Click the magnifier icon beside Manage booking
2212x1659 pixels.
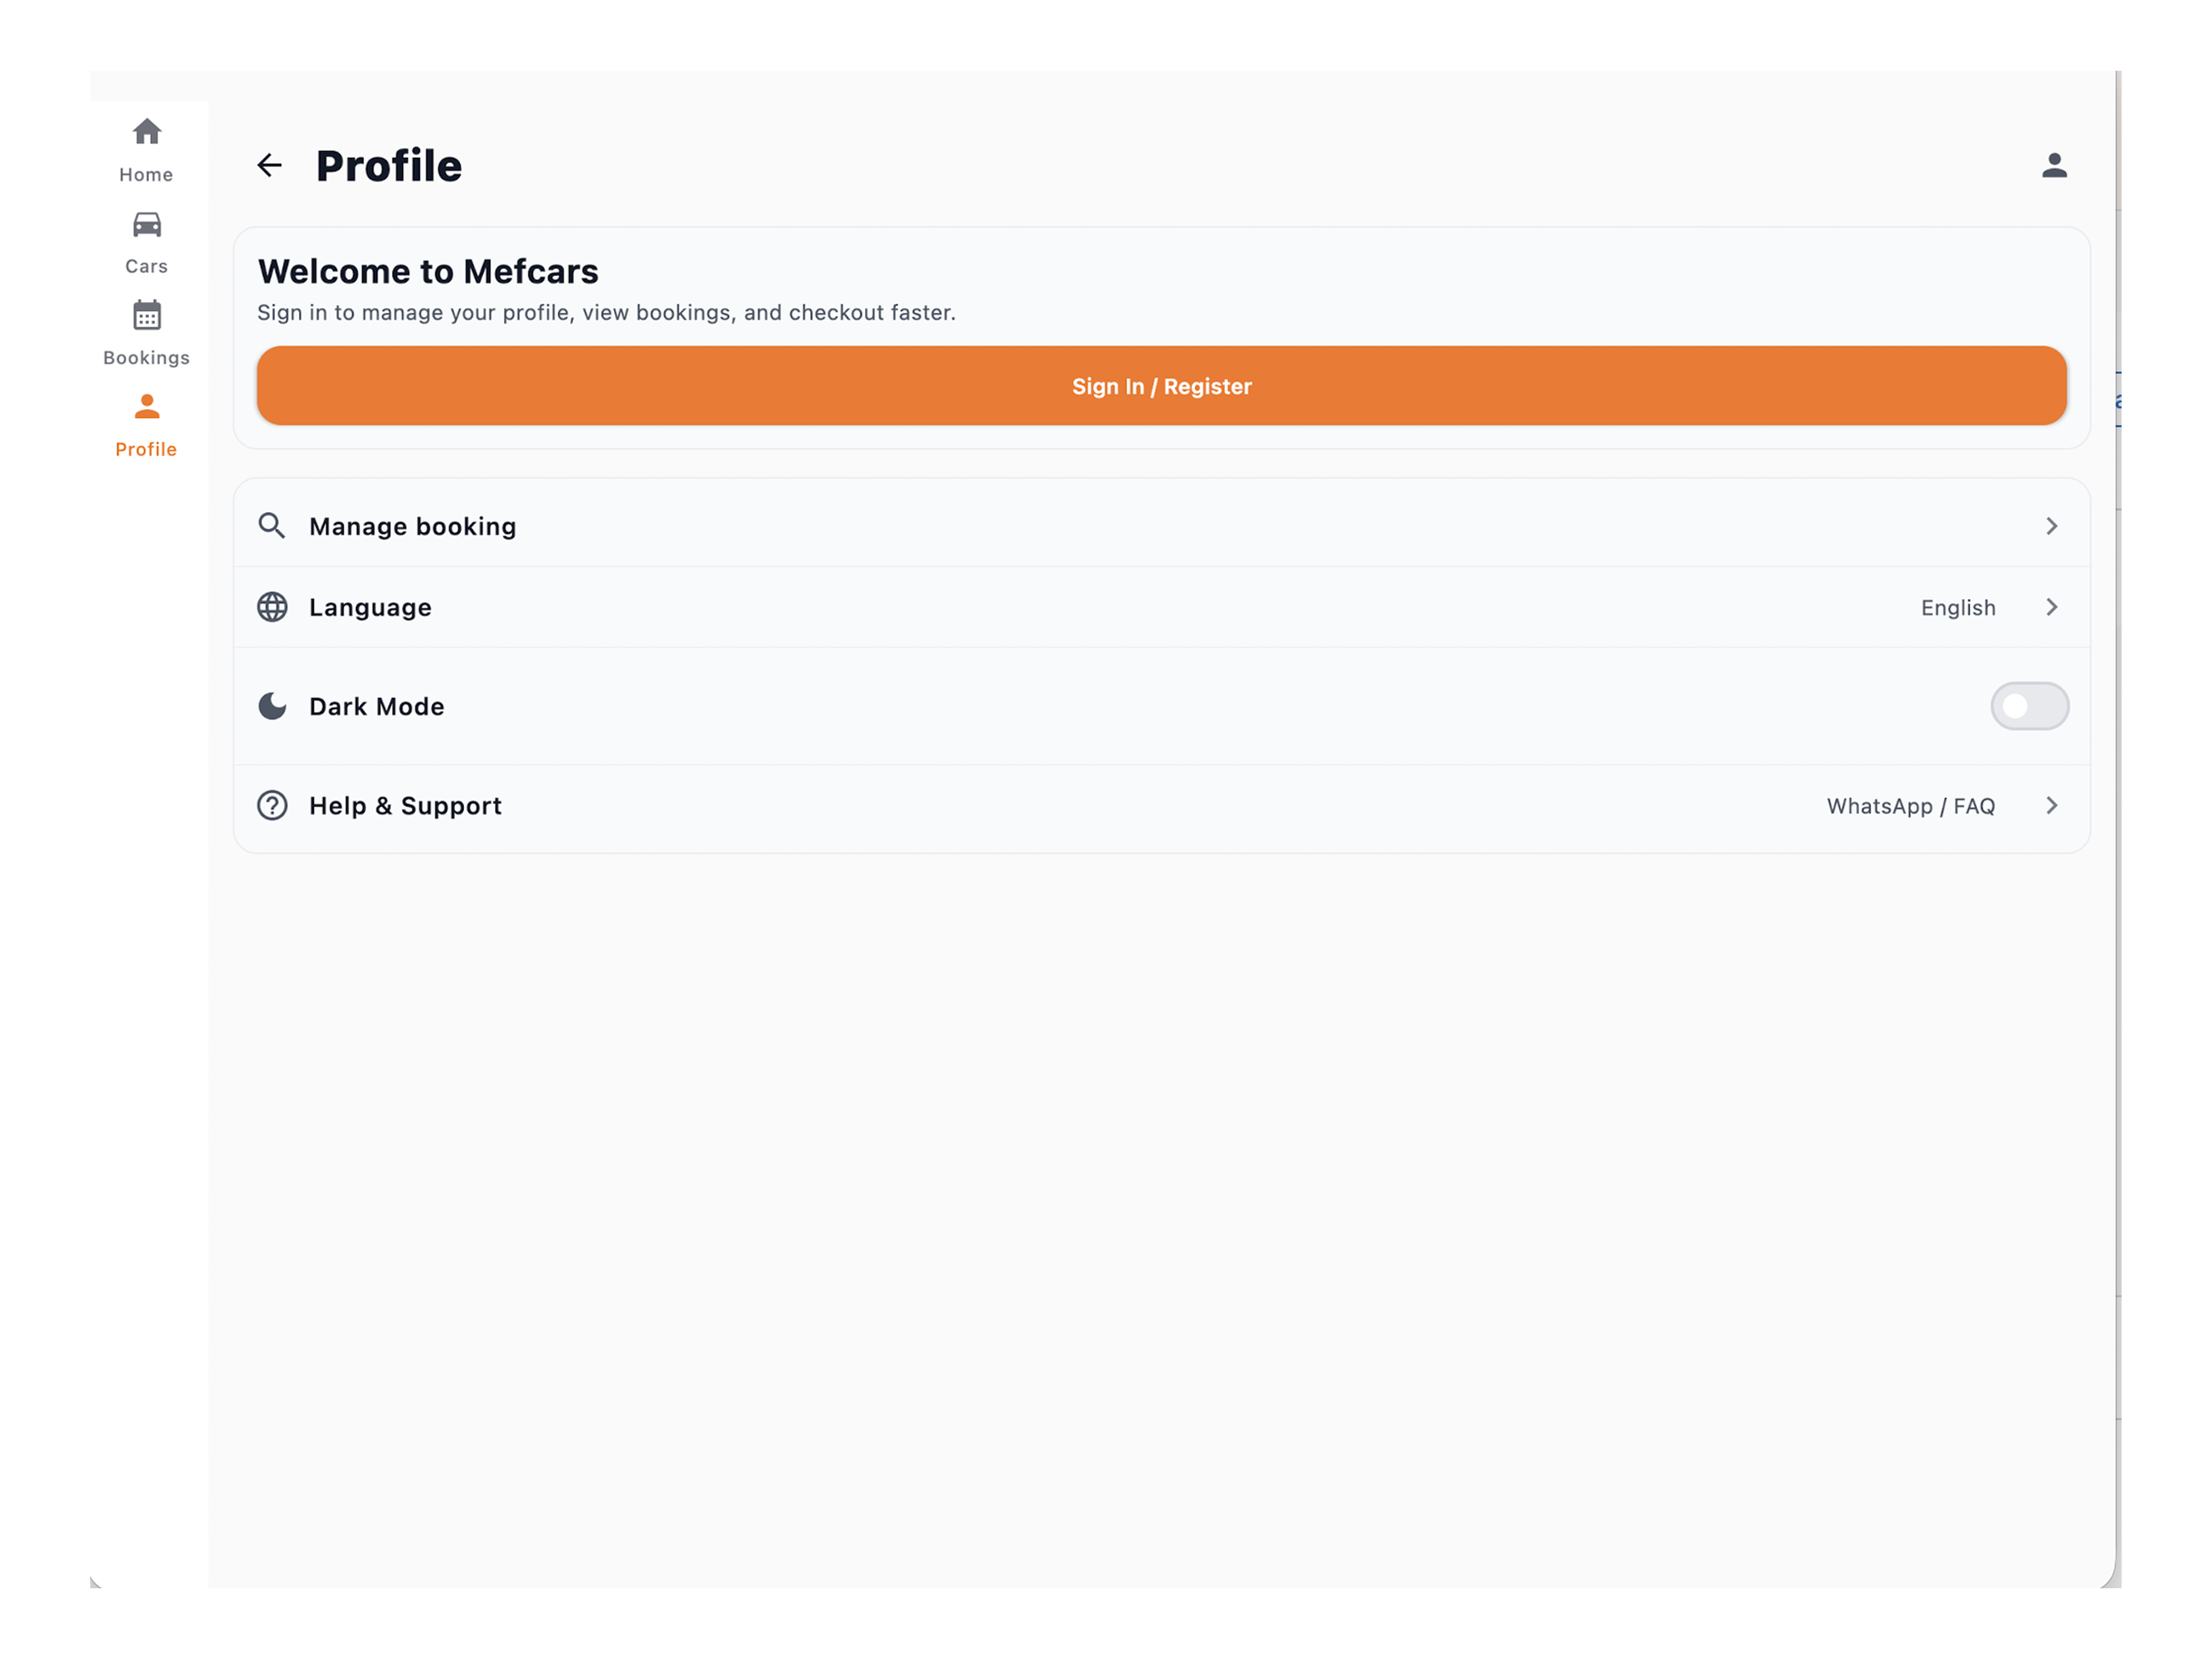pyautogui.click(x=272, y=526)
